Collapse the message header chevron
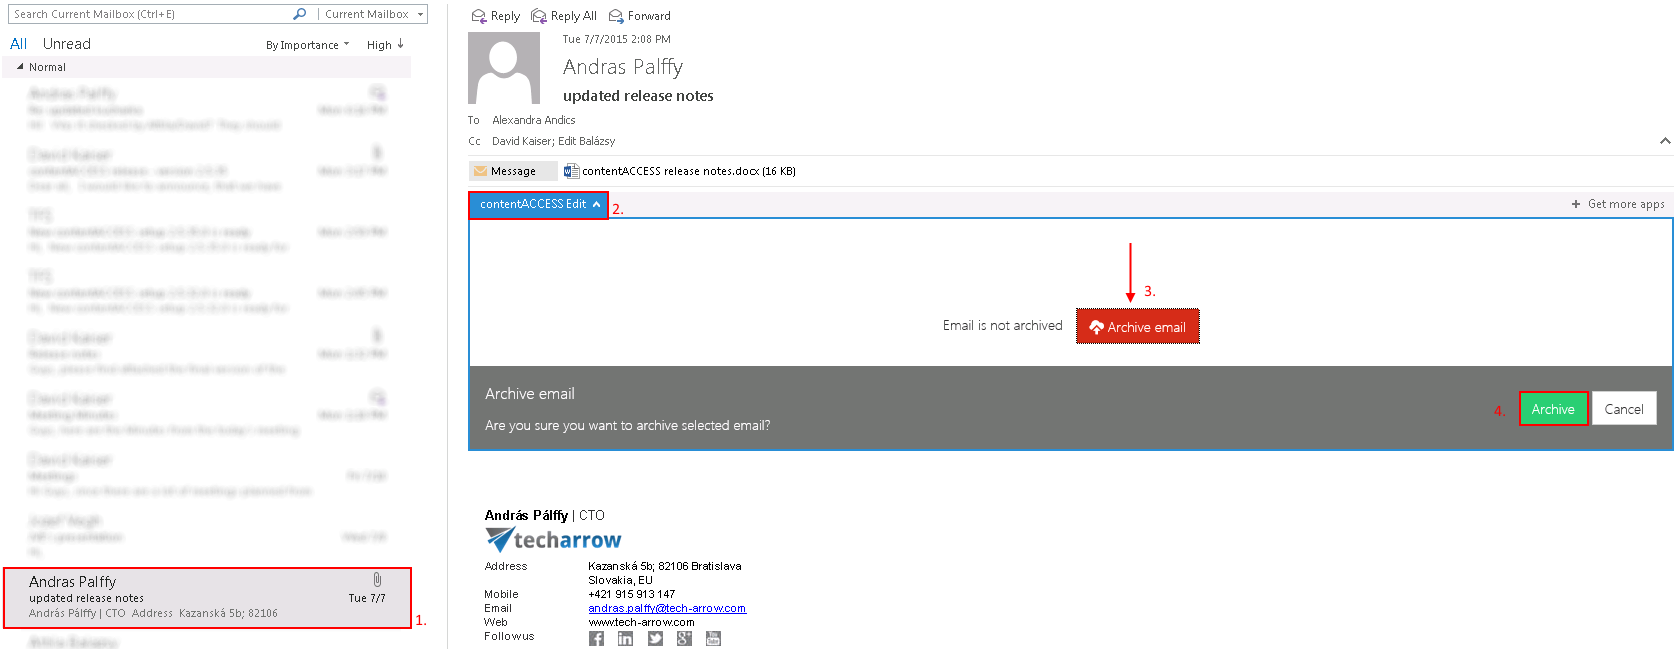This screenshot has width=1679, height=649. (x=1665, y=141)
